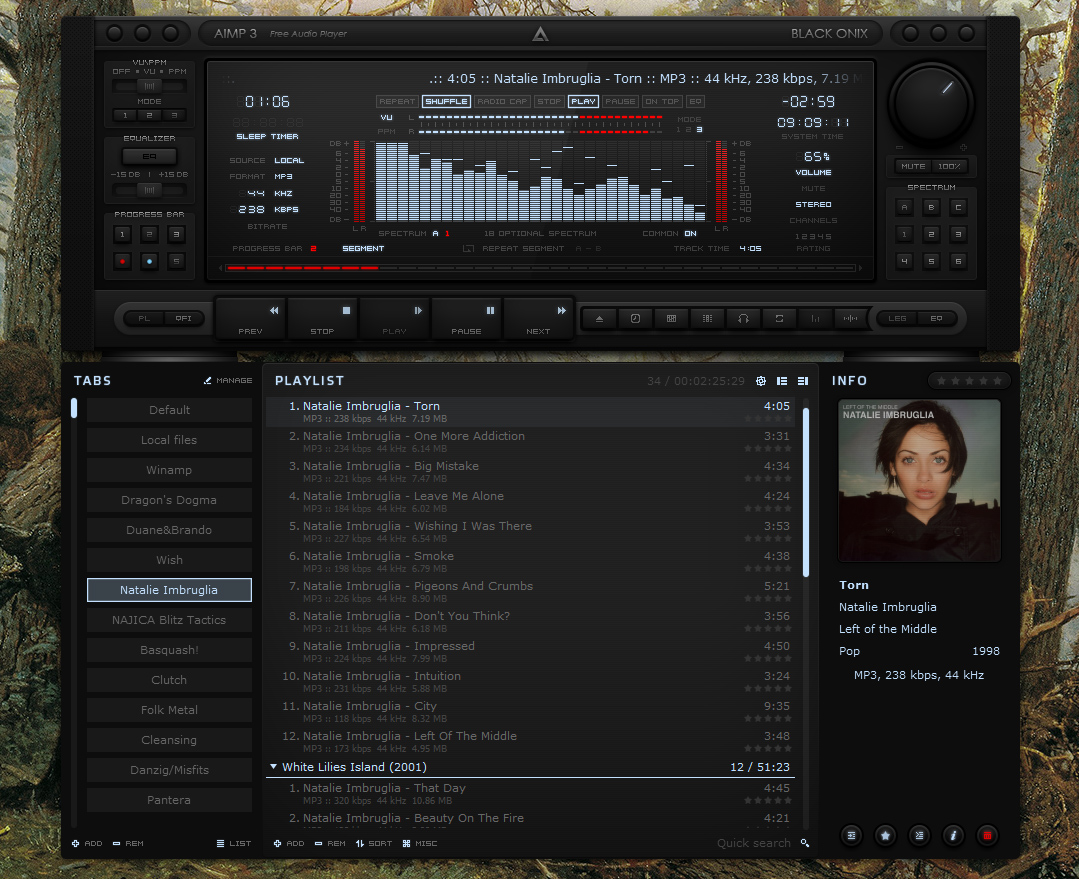1079x879 pixels.
Task: Click the large Play transport button
Action: [394, 319]
